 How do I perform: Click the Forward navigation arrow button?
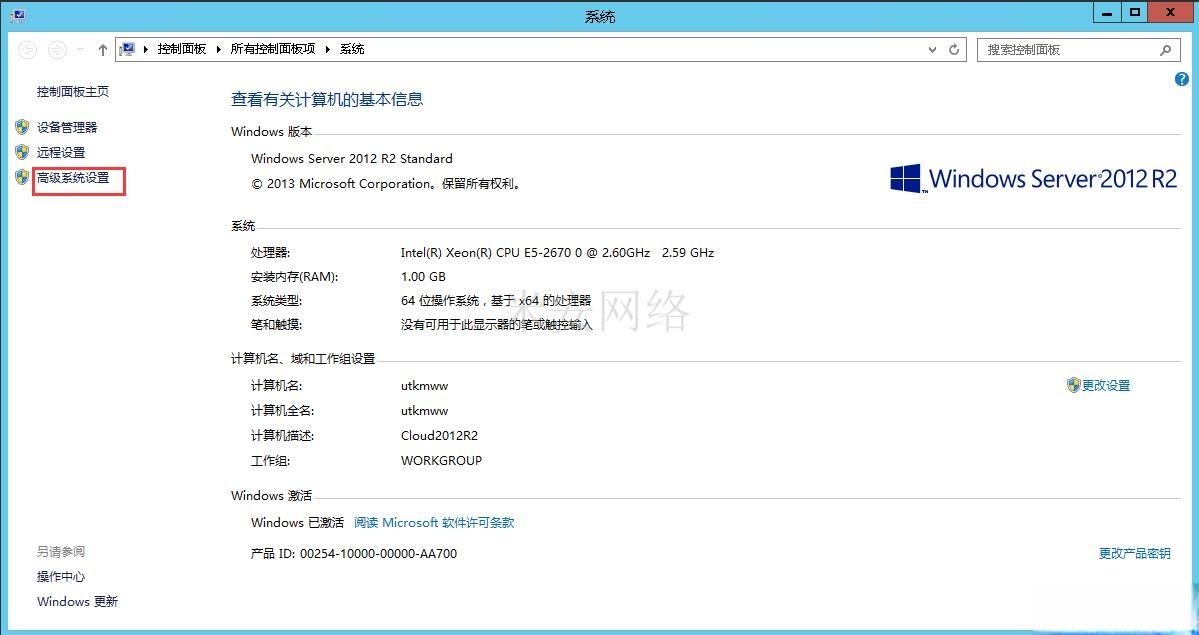[57, 49]
